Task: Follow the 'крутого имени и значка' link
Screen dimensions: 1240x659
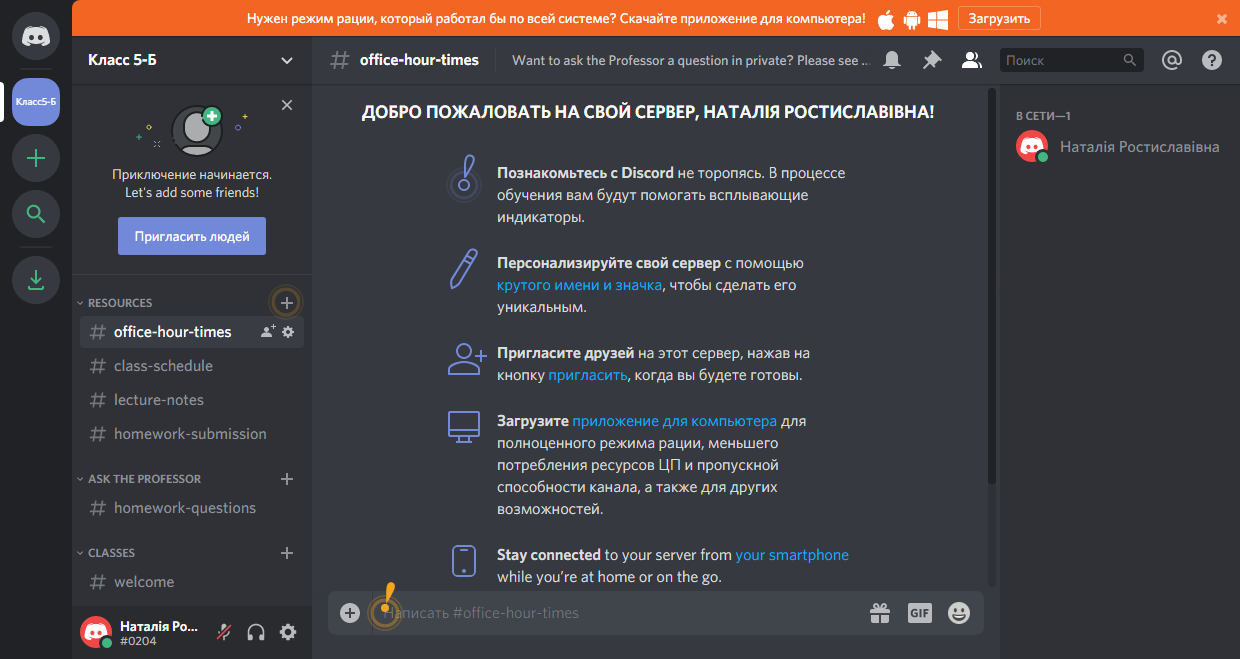Action: coord(579,285)
